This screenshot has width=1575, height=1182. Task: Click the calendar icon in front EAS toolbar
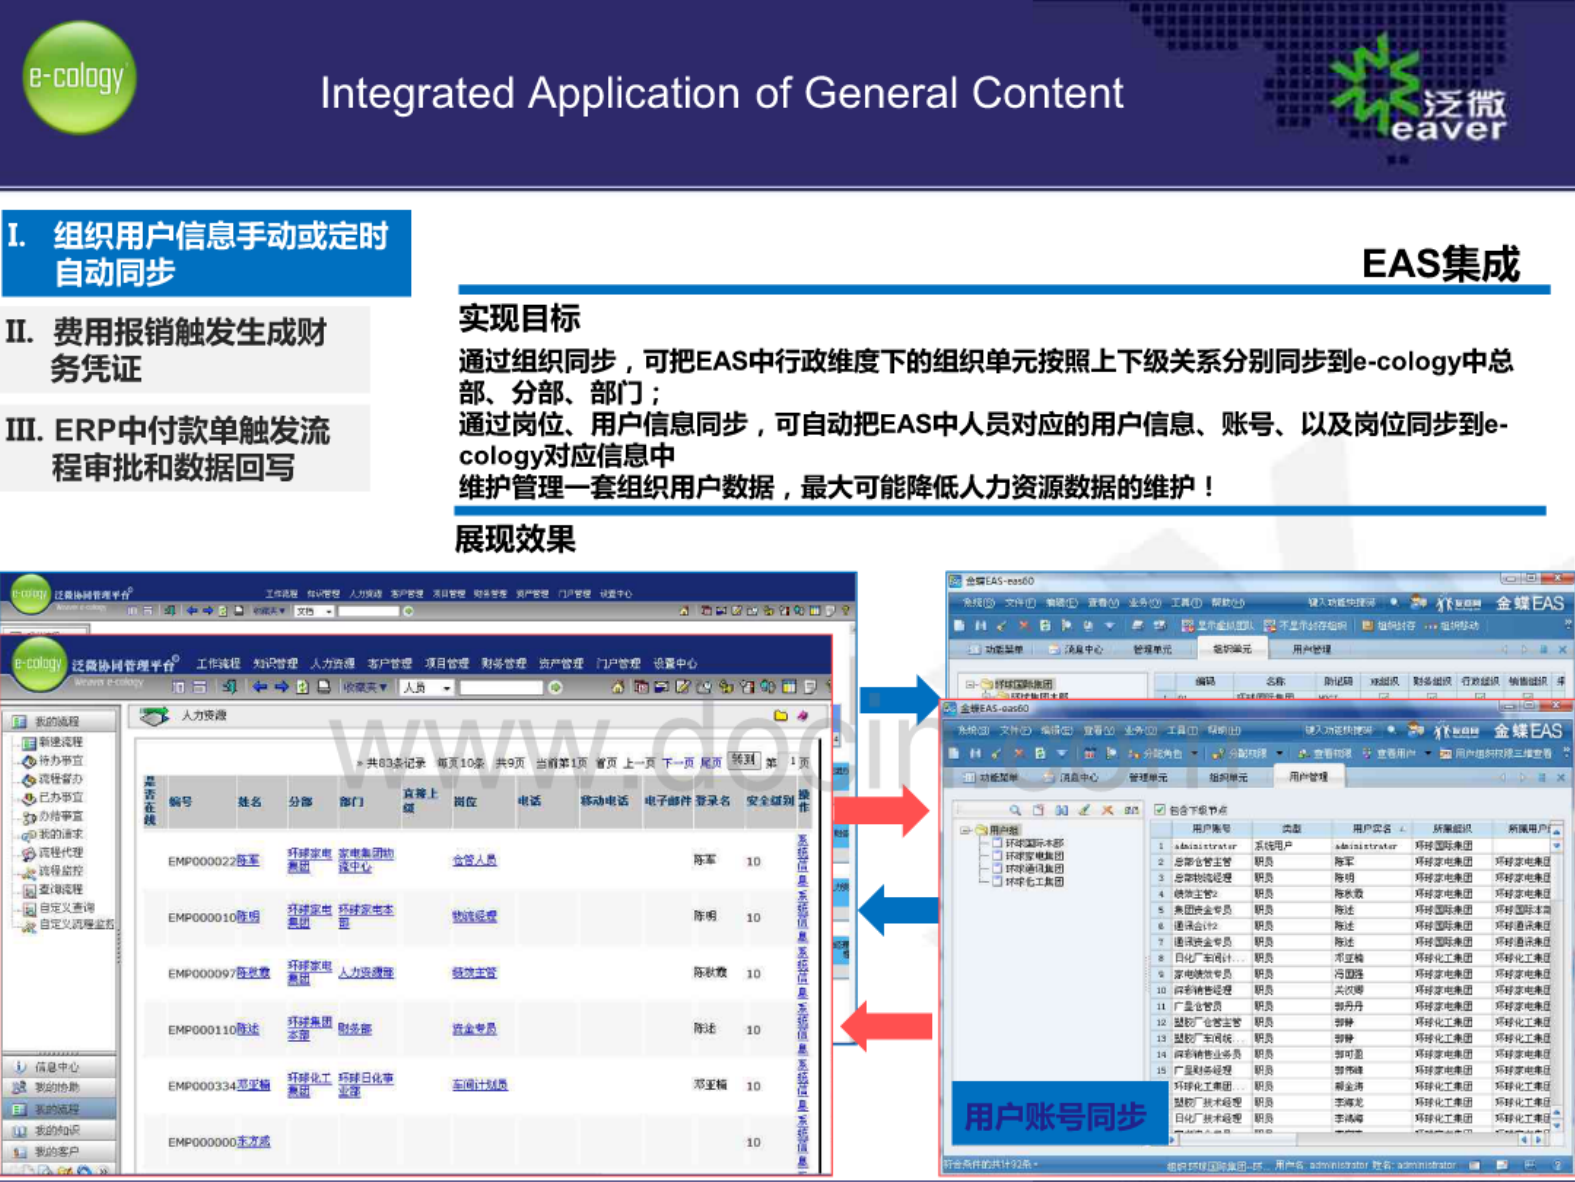[x=1089, y=753]
